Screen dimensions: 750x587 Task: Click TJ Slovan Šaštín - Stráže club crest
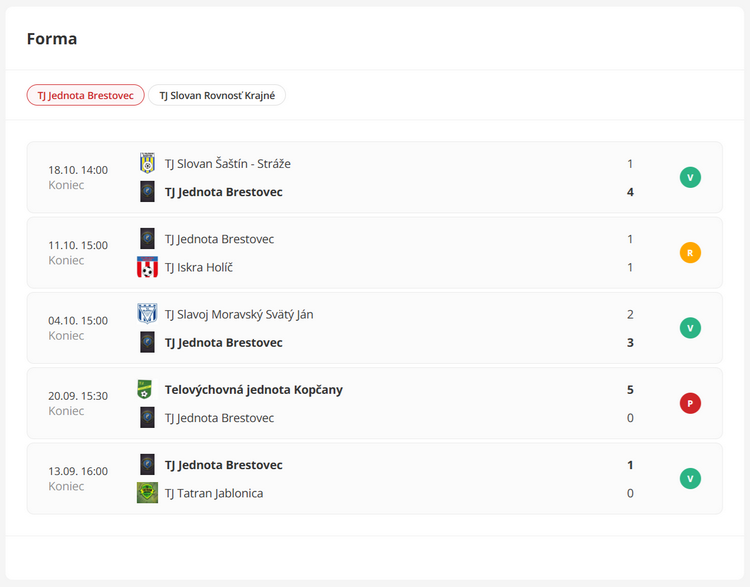click(147, 164)
